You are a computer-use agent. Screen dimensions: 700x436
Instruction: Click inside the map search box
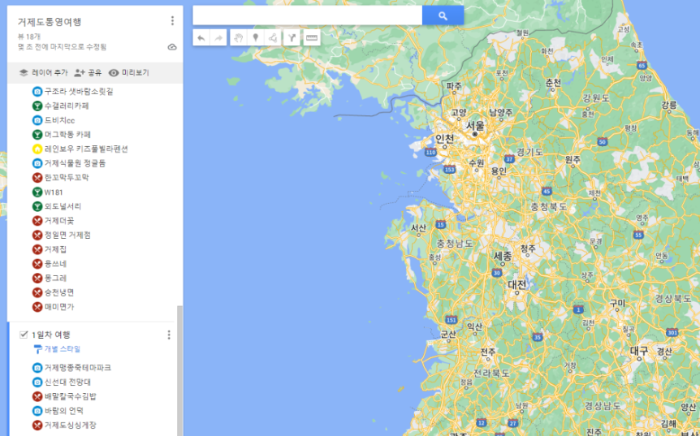coord(308,16)
